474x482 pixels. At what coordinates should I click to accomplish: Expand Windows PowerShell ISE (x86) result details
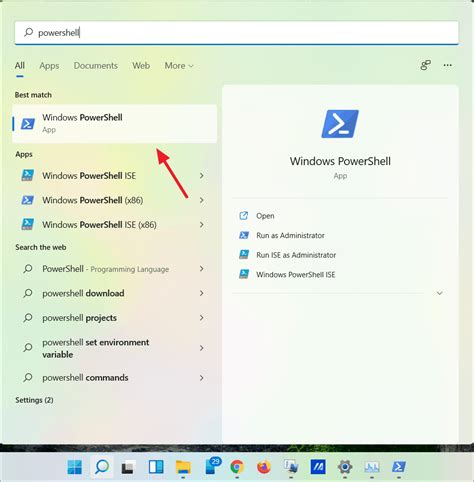(x=202, y=225)
